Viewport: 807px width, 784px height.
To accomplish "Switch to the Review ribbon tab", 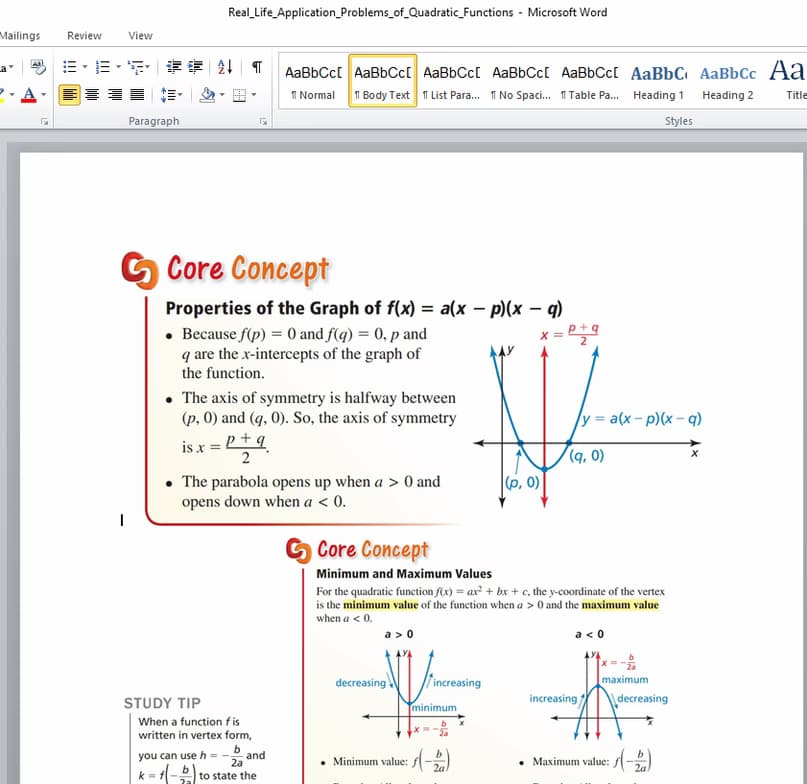I will (x=83, y=35).
